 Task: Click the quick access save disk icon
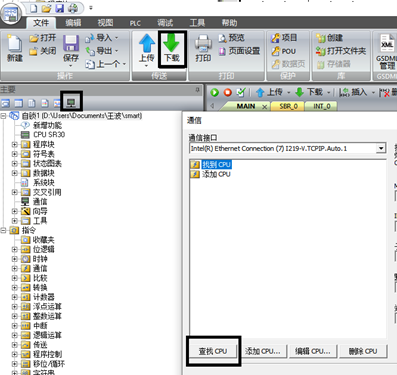click(x=60, y=8)
